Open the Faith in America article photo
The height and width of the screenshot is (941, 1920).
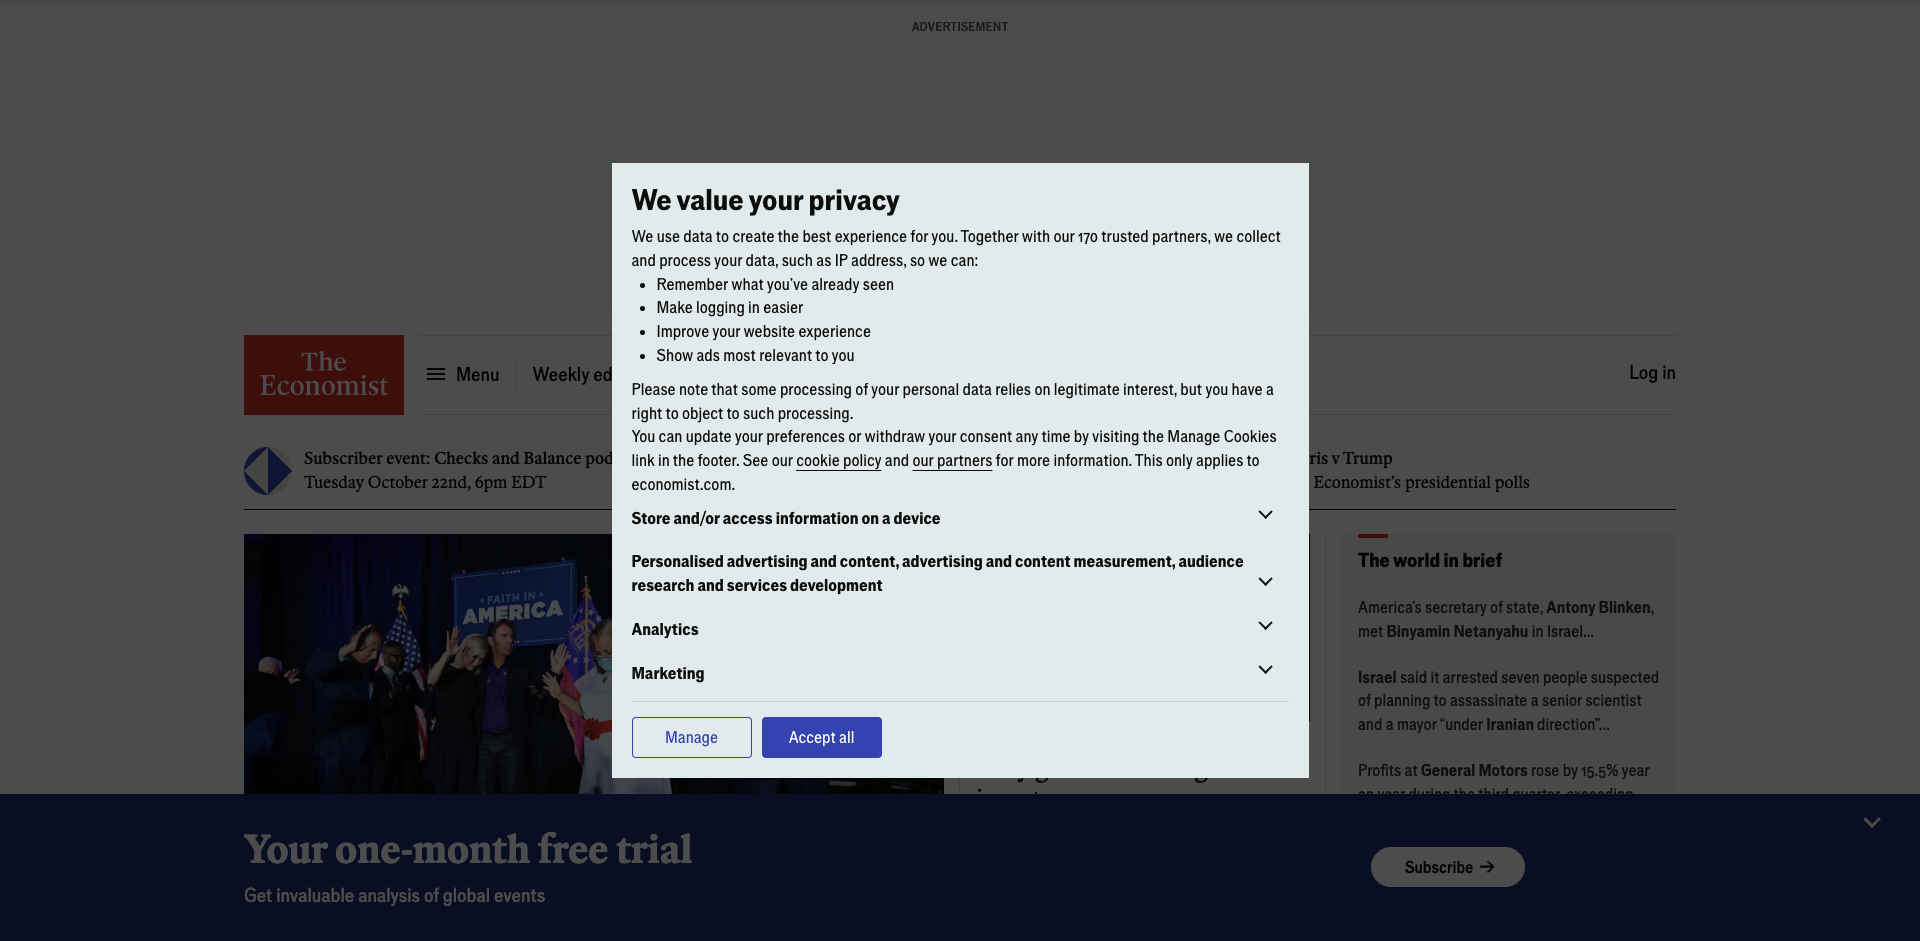(428, 664)
